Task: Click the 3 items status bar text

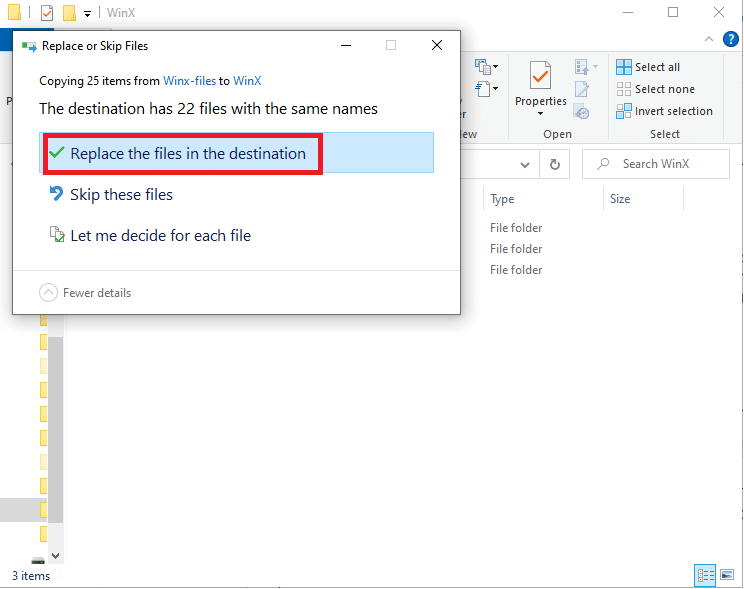Action: point(31,576)
